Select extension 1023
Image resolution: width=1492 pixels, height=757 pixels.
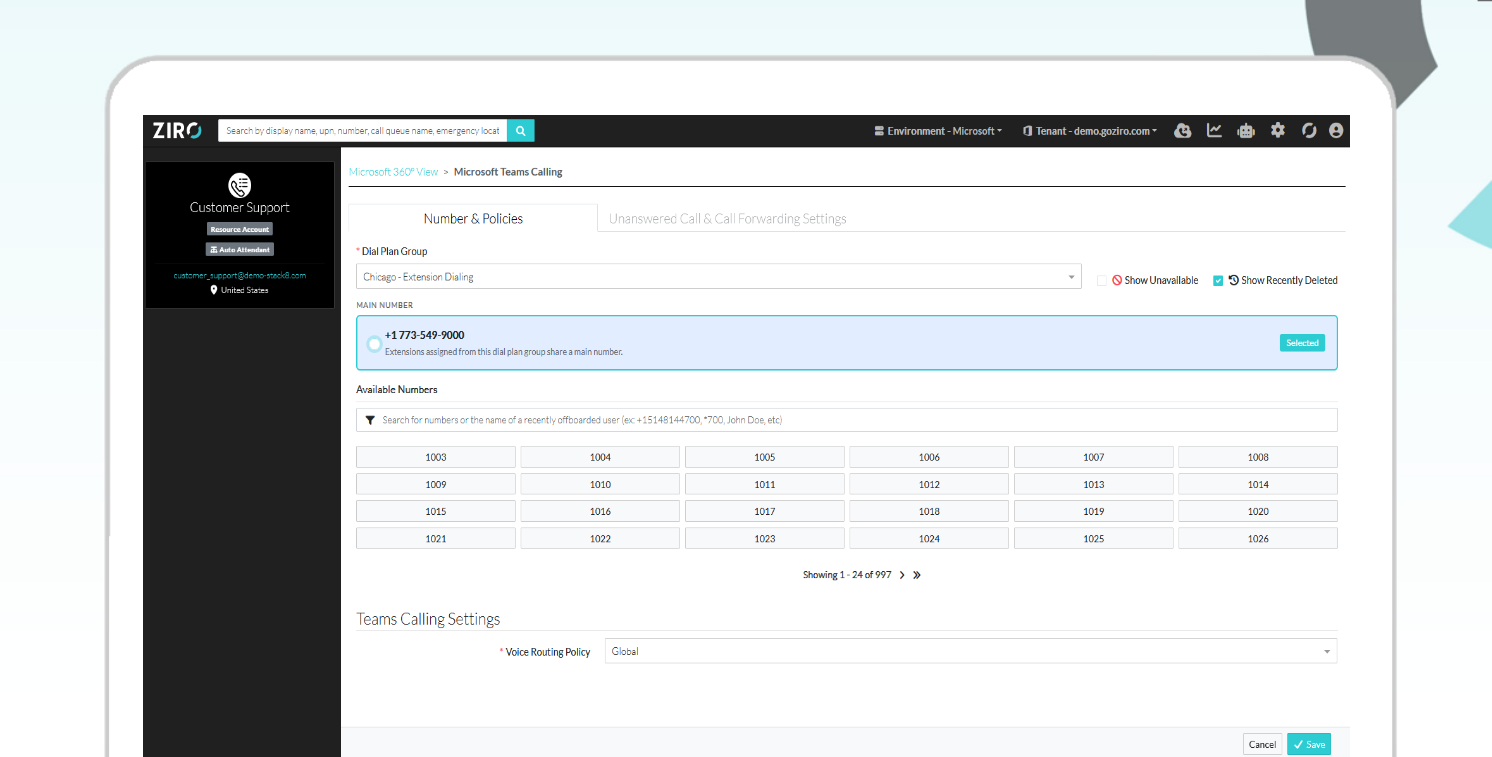pyautogui.click(x=765, y=538)
